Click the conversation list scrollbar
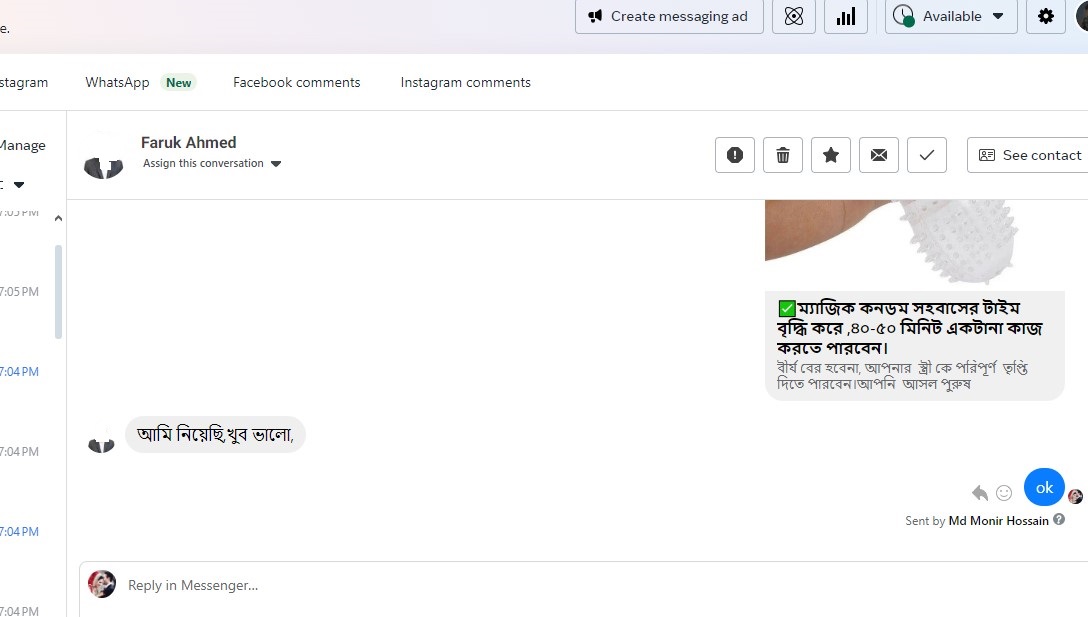Viewport: 1088px width, 617px height. point(58,292)
